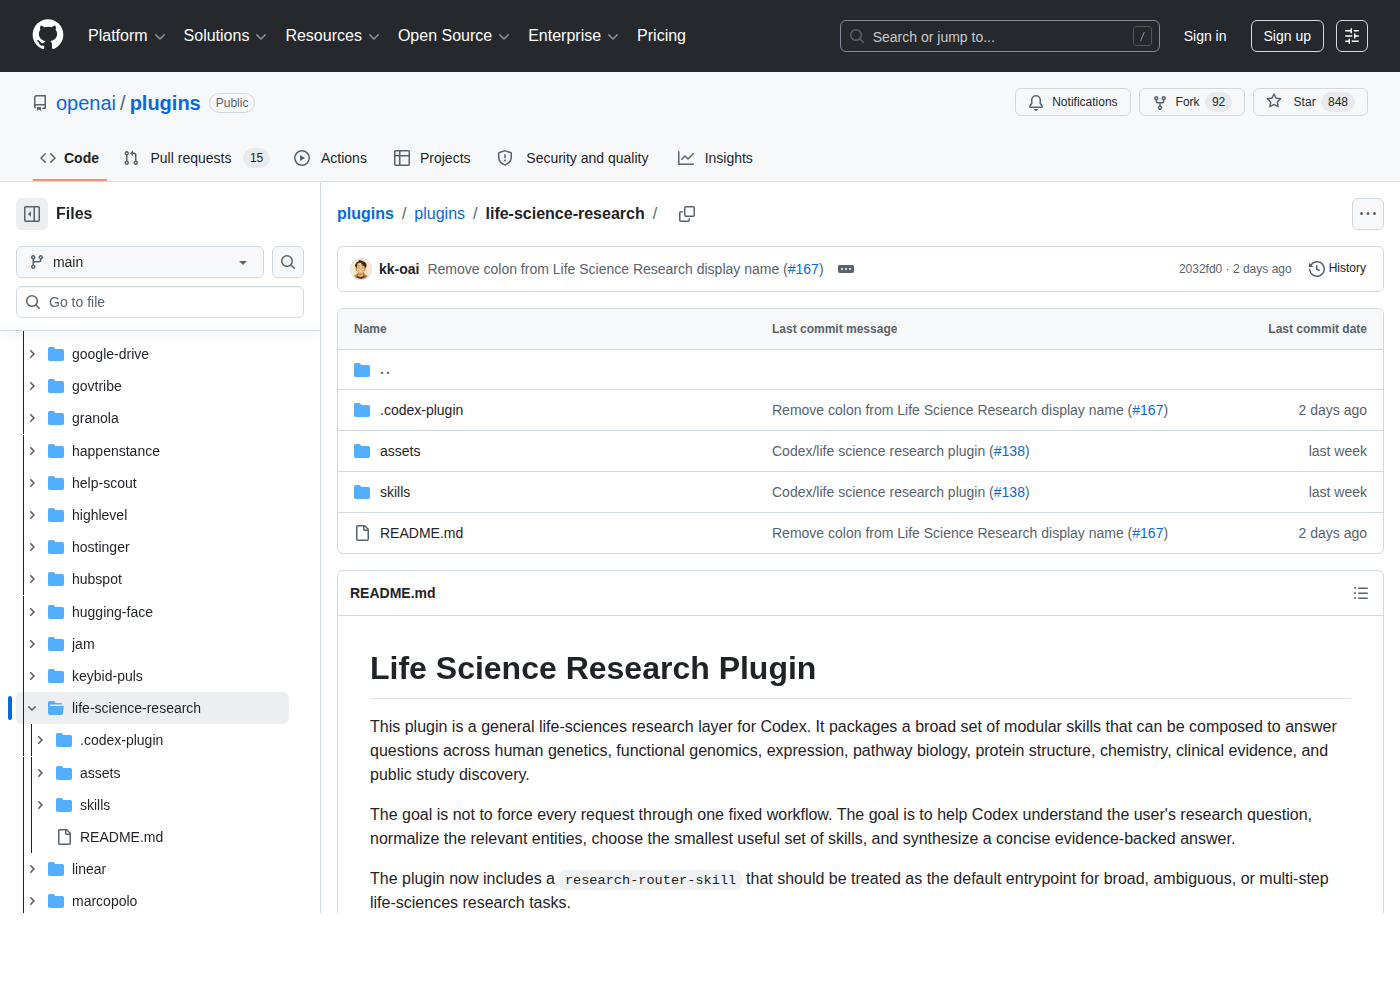Screen dimensions: 1400x1000
Task: Open pull request #167 in commit header
Action: [x=803, y=269]
